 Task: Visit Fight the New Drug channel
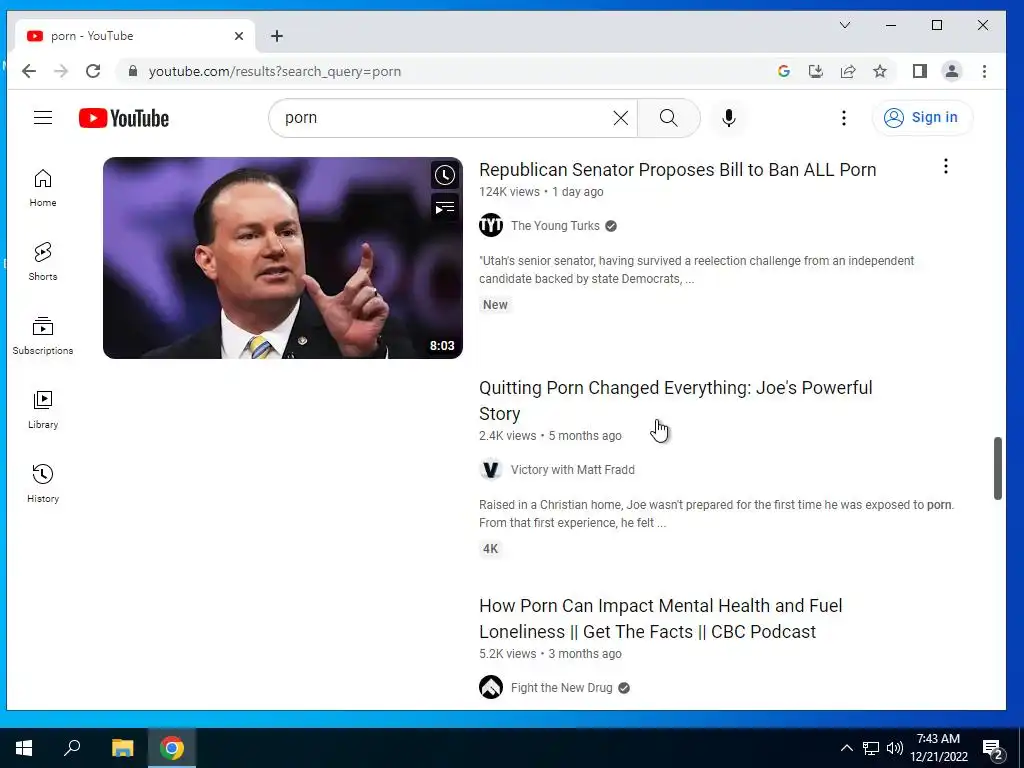562,688
